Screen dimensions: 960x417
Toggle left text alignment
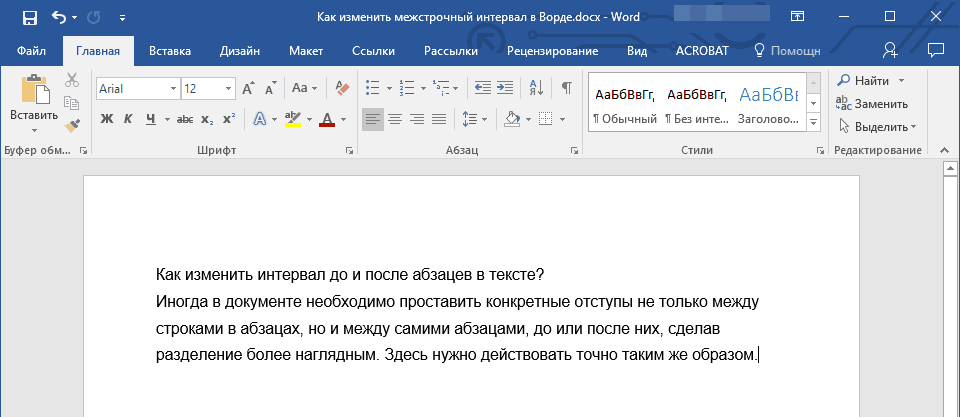(x=372, y=120)
